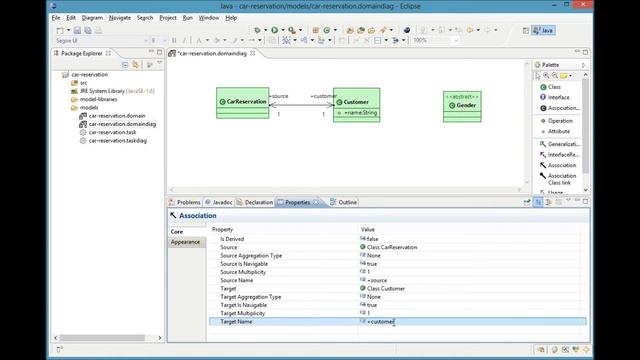This screenshot has height=360, width=640.
Task: Click the Source Multiplicity value
Action: point(368,272)
